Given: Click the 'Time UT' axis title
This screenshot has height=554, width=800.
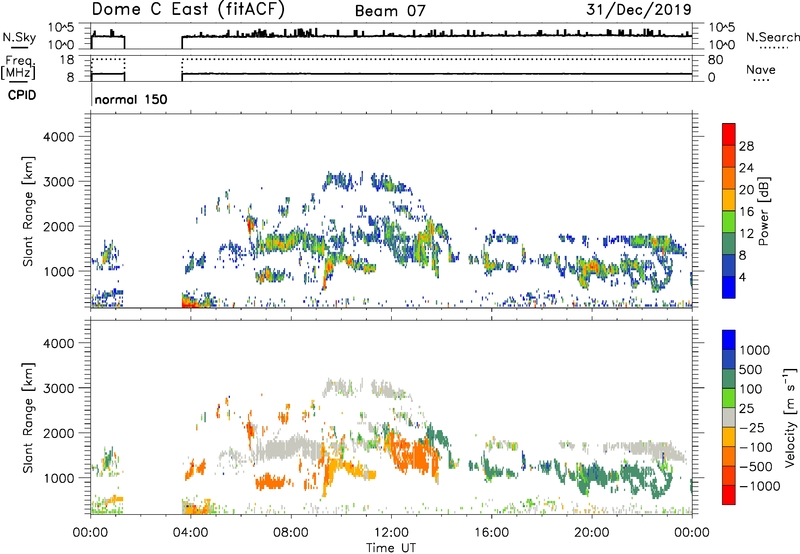Looking at the screenshot, I should pyautogui.click(x=391, y=548).
